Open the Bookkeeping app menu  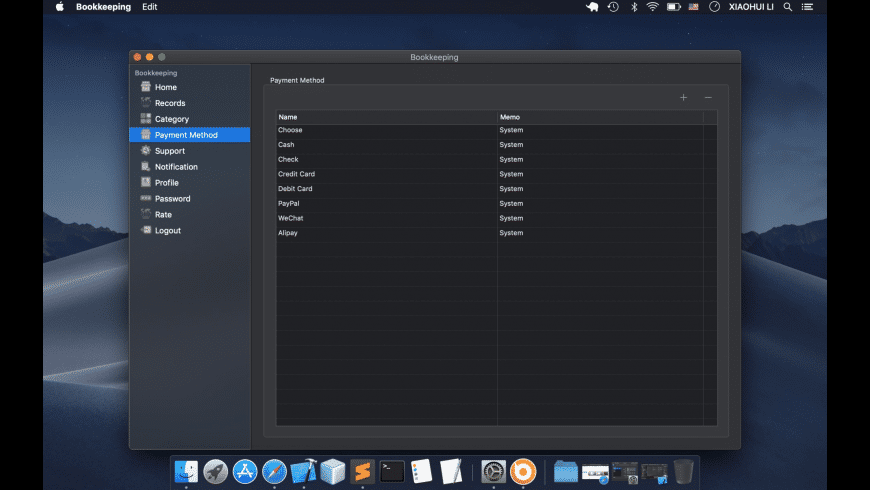pos(103,7)
